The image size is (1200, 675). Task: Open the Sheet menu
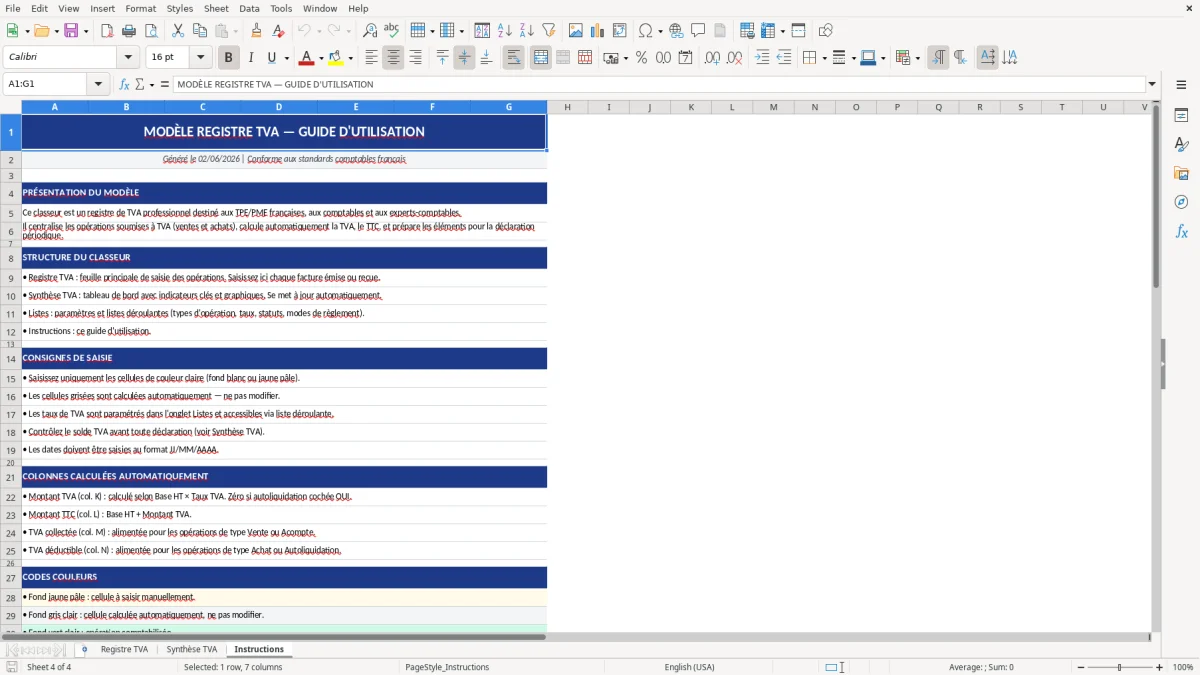click(x=217, y=8)
